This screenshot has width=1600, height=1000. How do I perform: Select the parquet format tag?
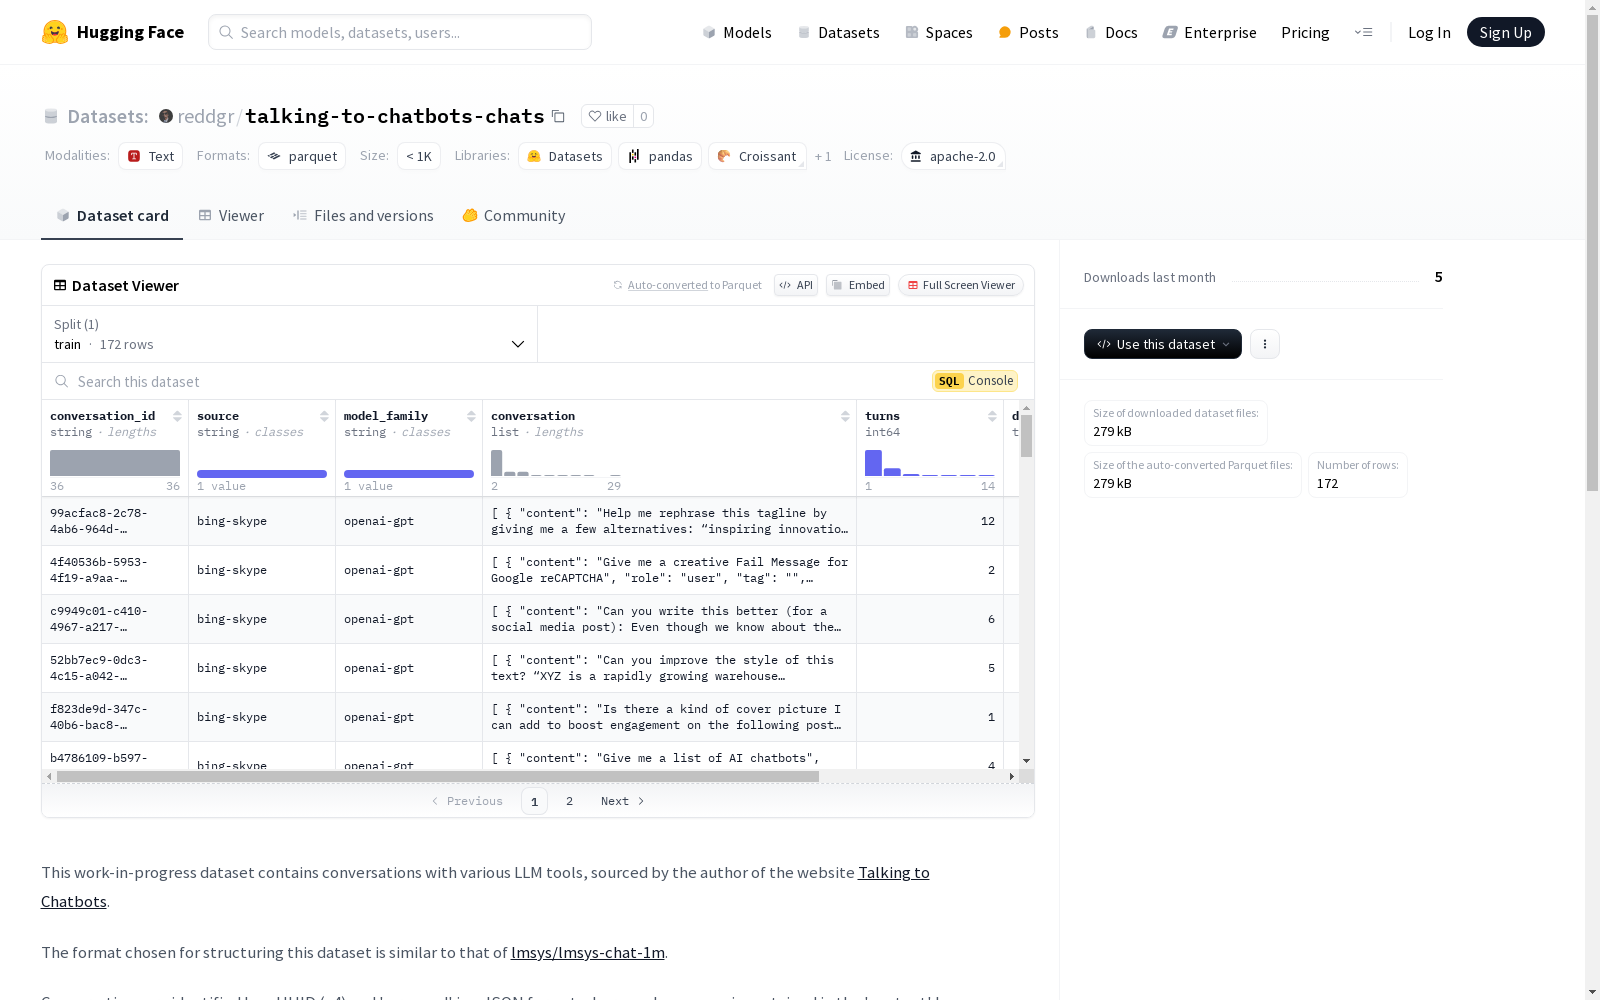(302, 156)
